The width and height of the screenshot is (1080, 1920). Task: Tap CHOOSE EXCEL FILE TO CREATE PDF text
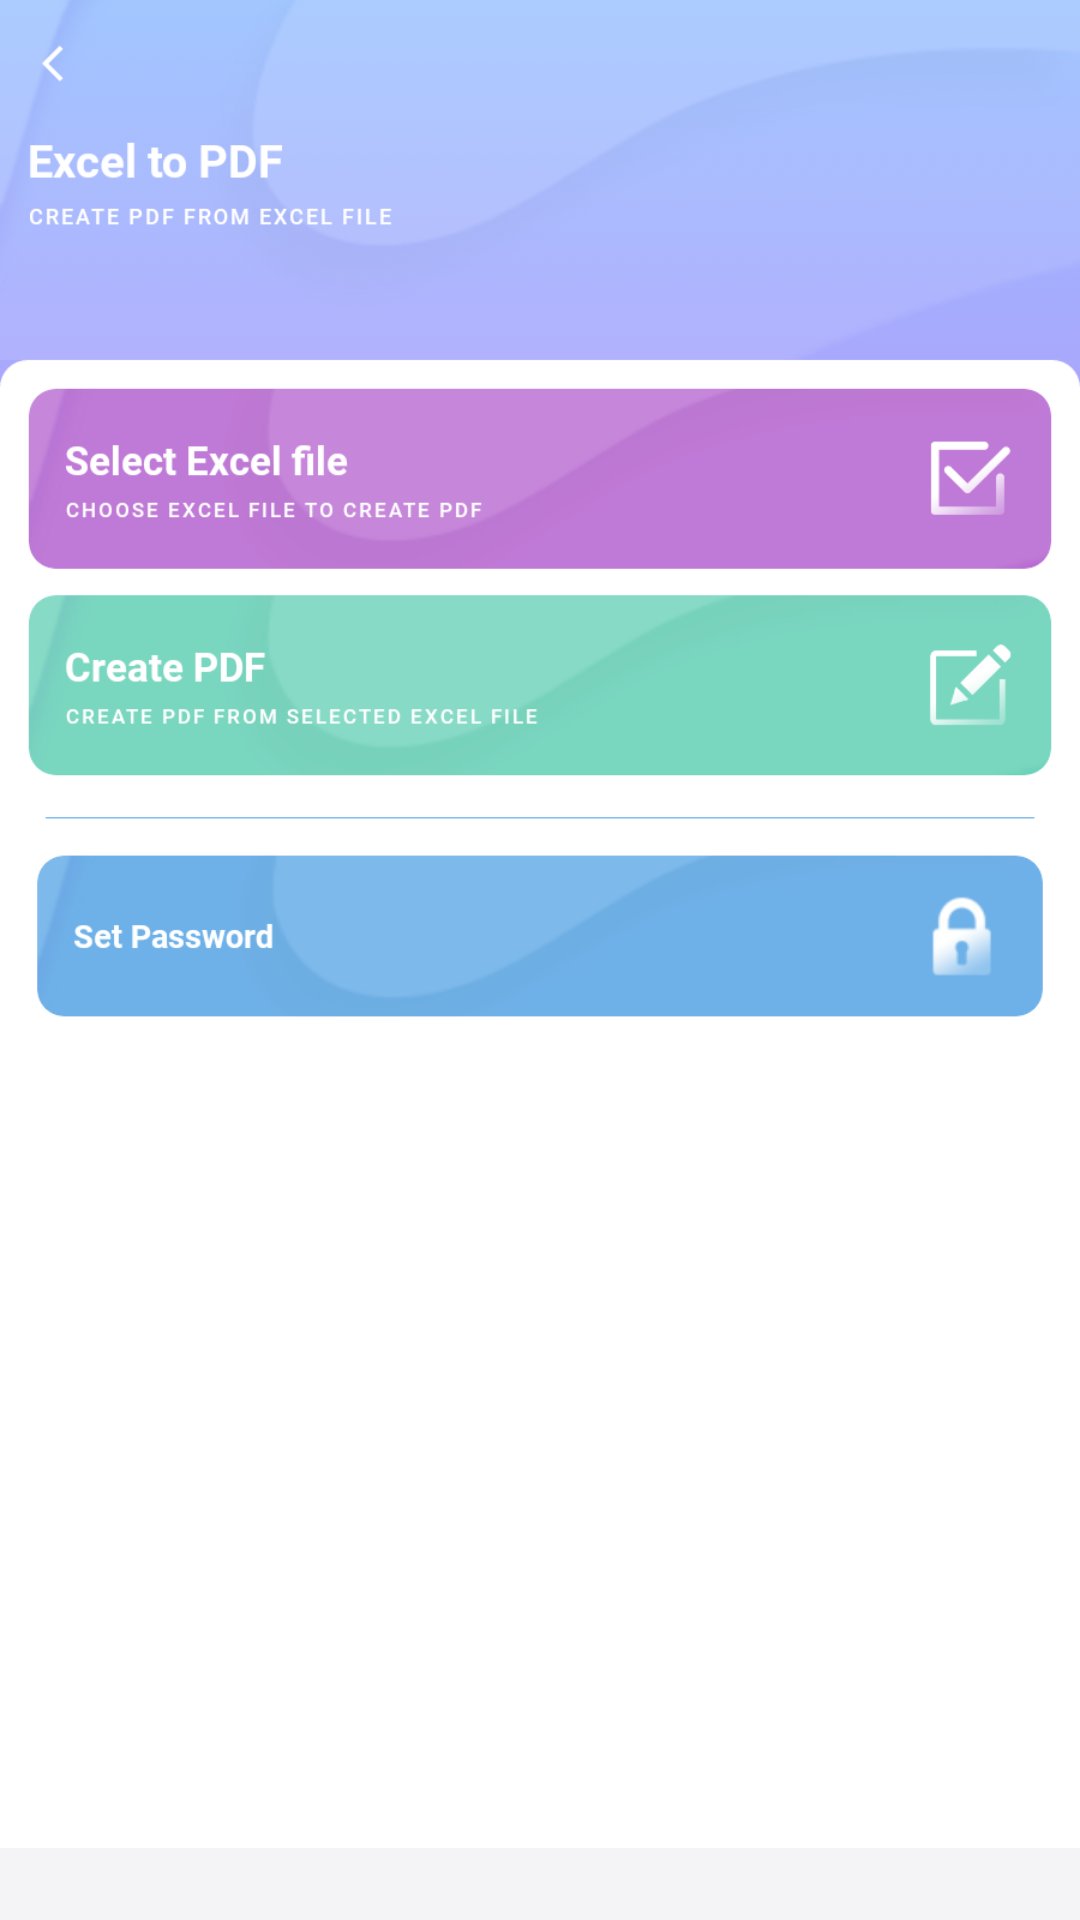pos(272,509)
